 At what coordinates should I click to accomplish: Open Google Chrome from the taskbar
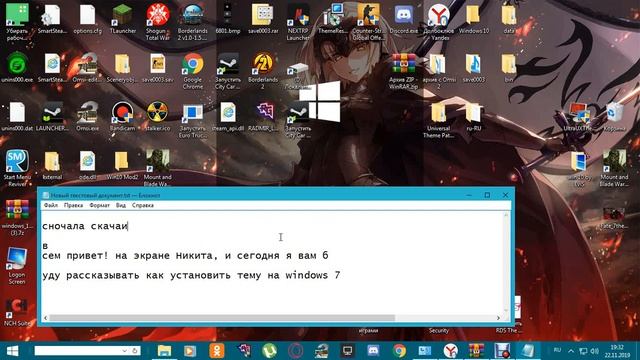(x=400, y=351)
